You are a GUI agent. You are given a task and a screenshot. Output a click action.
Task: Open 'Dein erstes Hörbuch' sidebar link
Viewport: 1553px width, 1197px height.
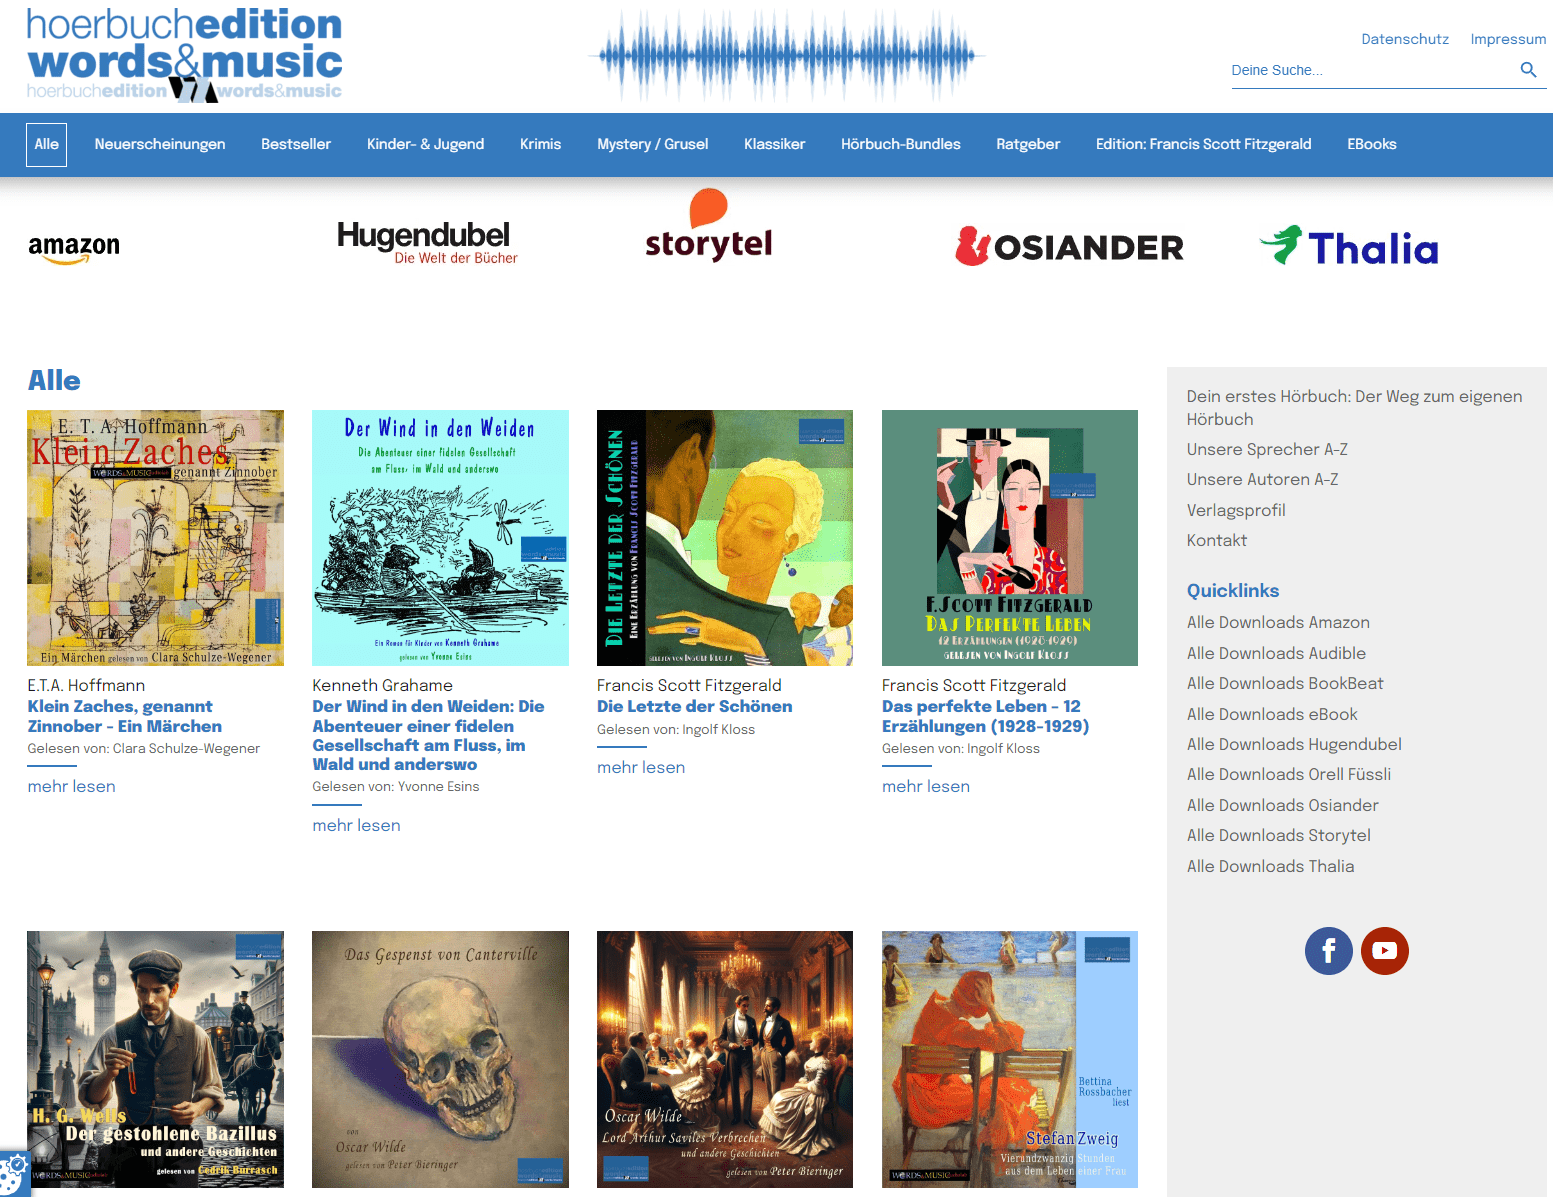1354,407
